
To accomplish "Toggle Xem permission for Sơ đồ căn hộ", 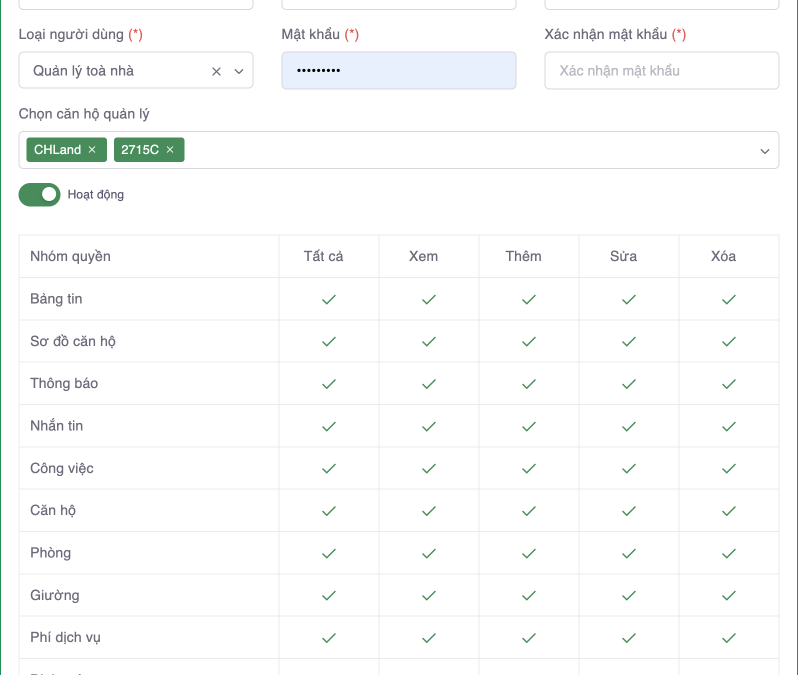I will [x=429, y=341].
